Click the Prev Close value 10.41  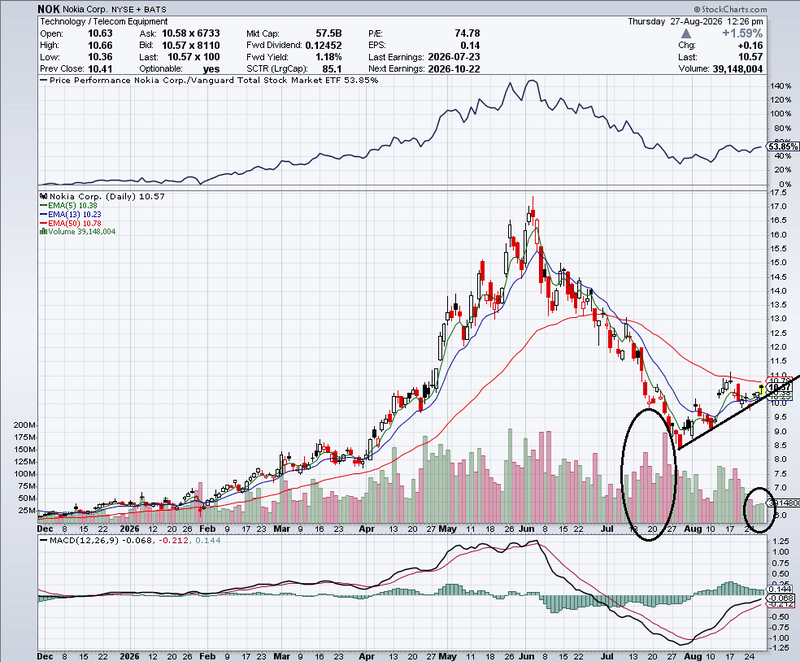point(100,68)
